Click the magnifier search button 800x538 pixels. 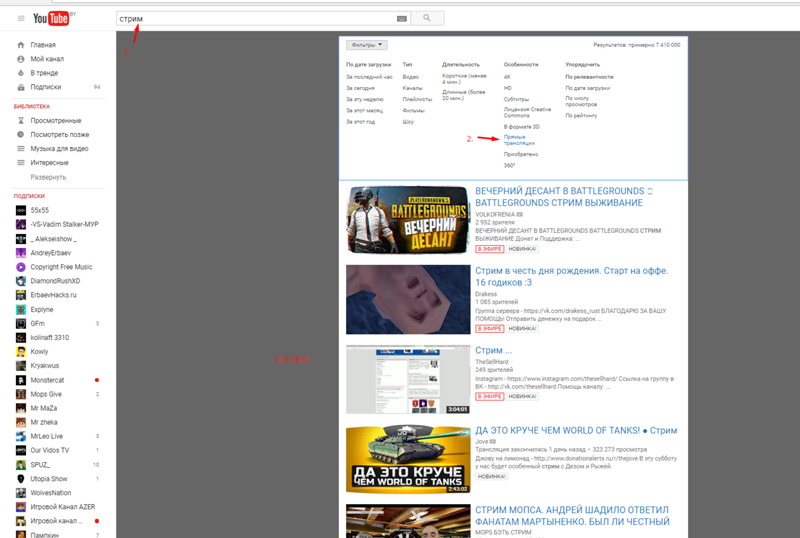[427, 18]
